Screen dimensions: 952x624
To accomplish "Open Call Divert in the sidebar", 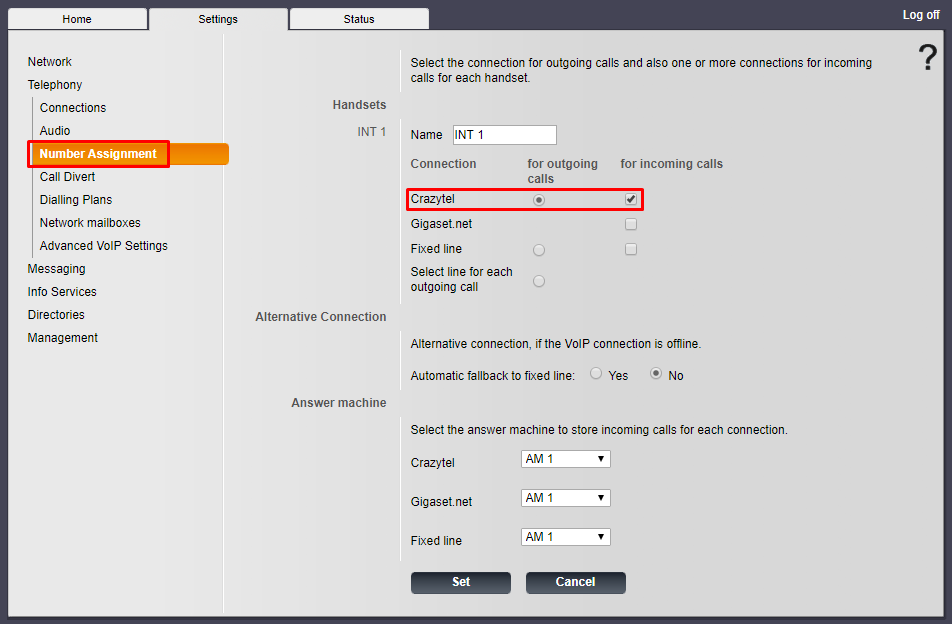I will tap(67, 177).
